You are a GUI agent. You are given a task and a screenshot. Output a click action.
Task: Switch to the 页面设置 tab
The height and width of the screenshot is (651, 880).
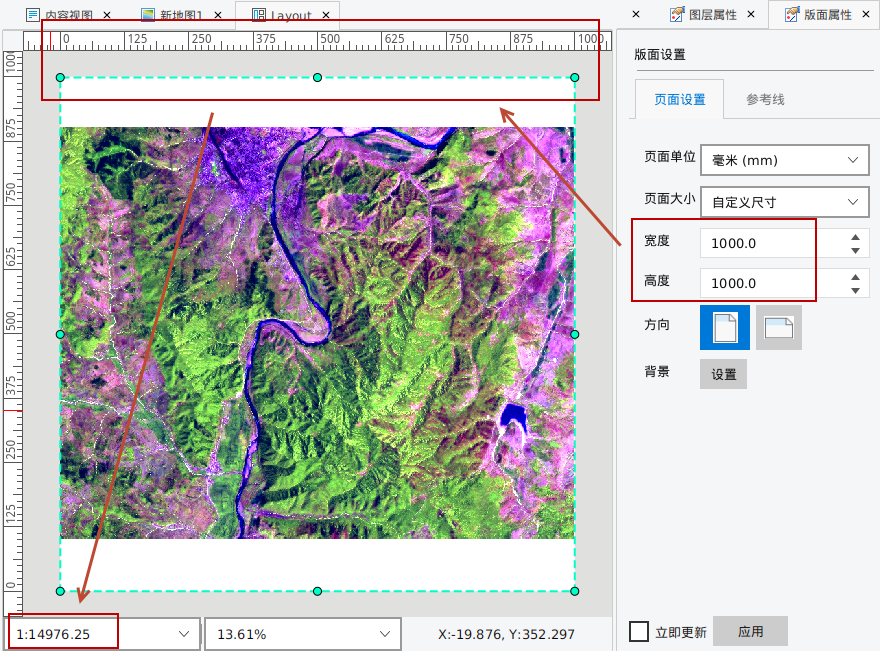click(679, 99)
